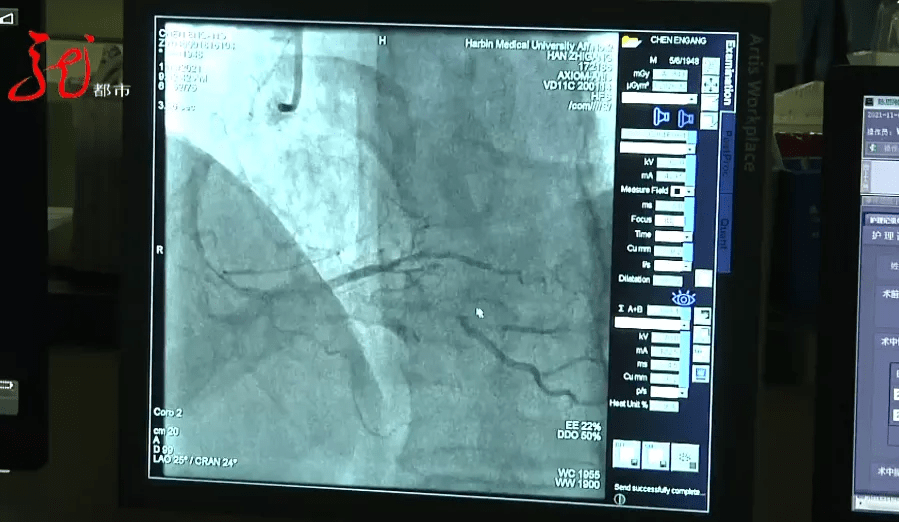Screen dimensions: 899x522
Task: Click the 'Coro 2' label on image
Action: (x=167, y=412)
